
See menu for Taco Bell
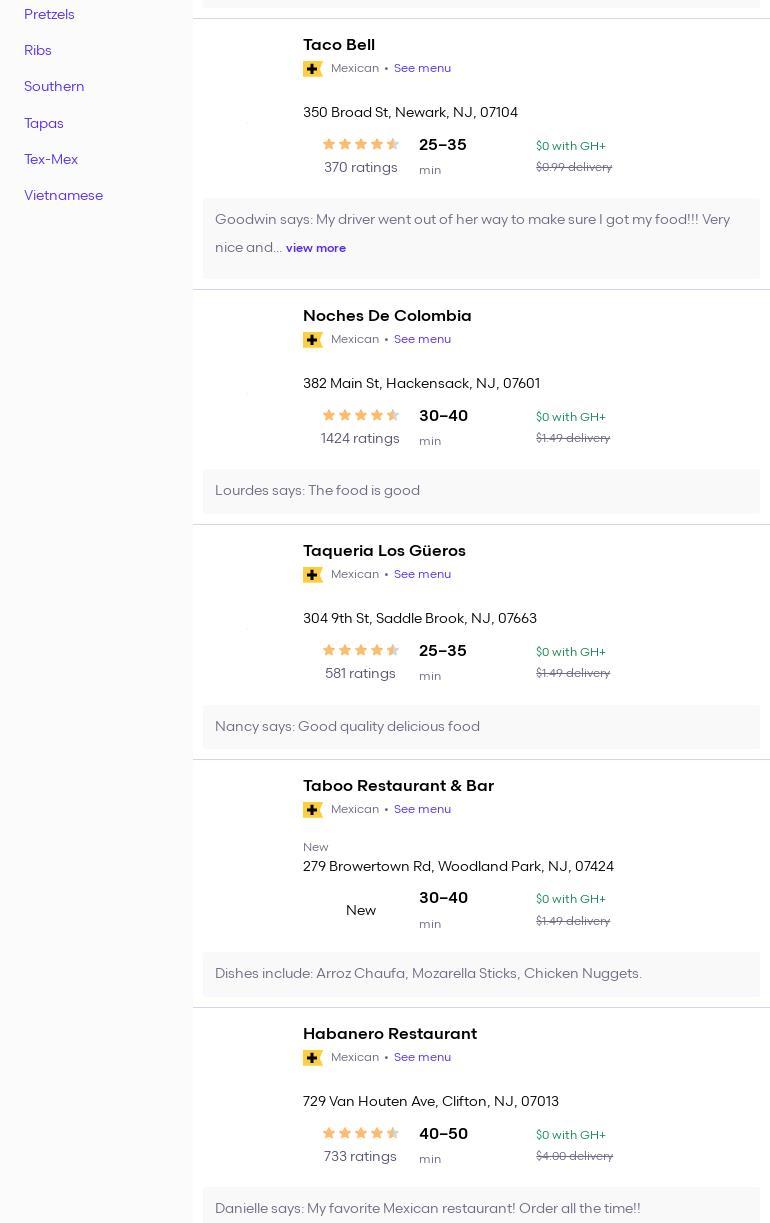(x=422, y=69)
